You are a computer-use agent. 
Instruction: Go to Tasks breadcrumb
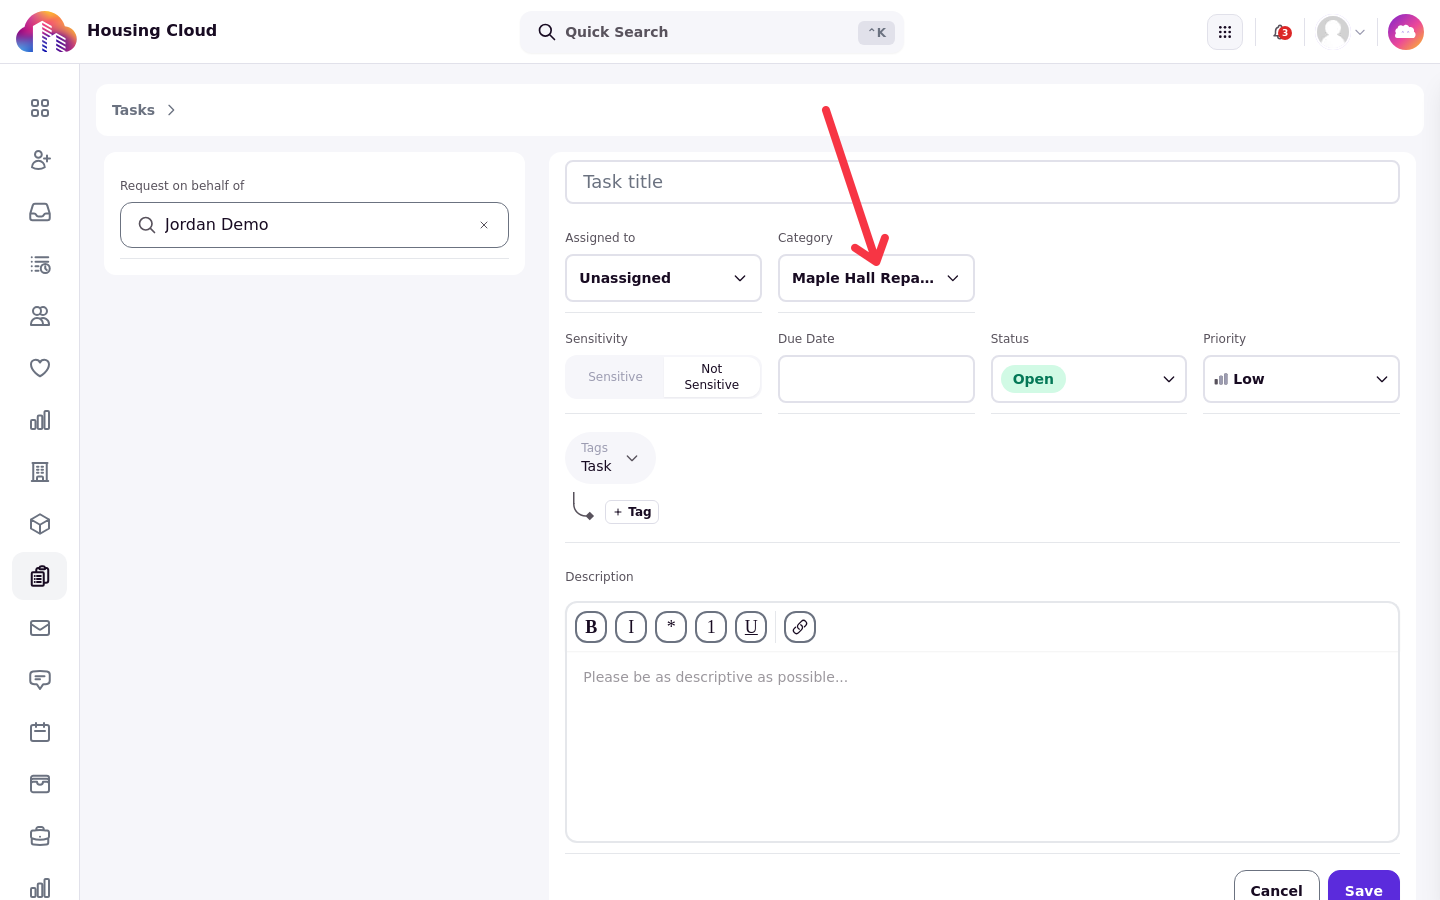click(x=133, y=110)
